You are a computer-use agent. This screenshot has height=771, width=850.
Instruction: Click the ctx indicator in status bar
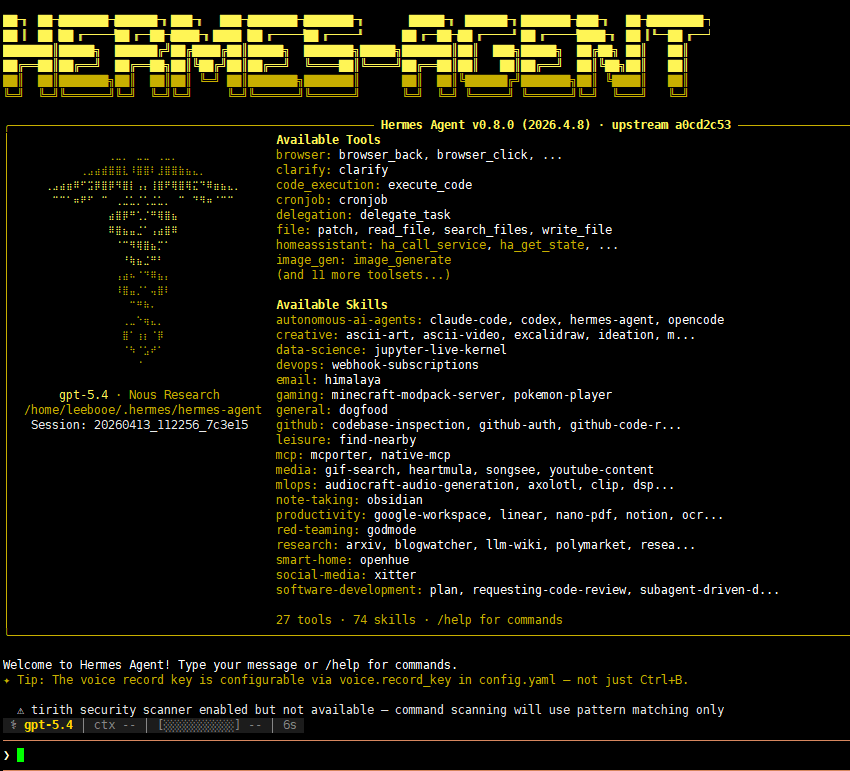point(115,725)
